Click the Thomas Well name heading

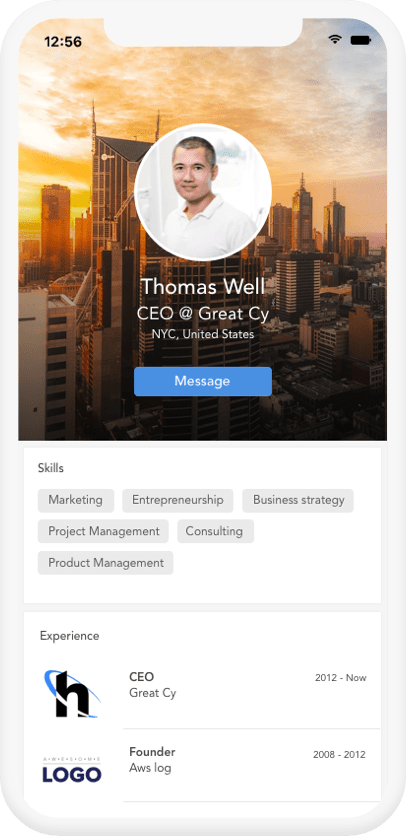pyautogui.click(x=203, y=287)
